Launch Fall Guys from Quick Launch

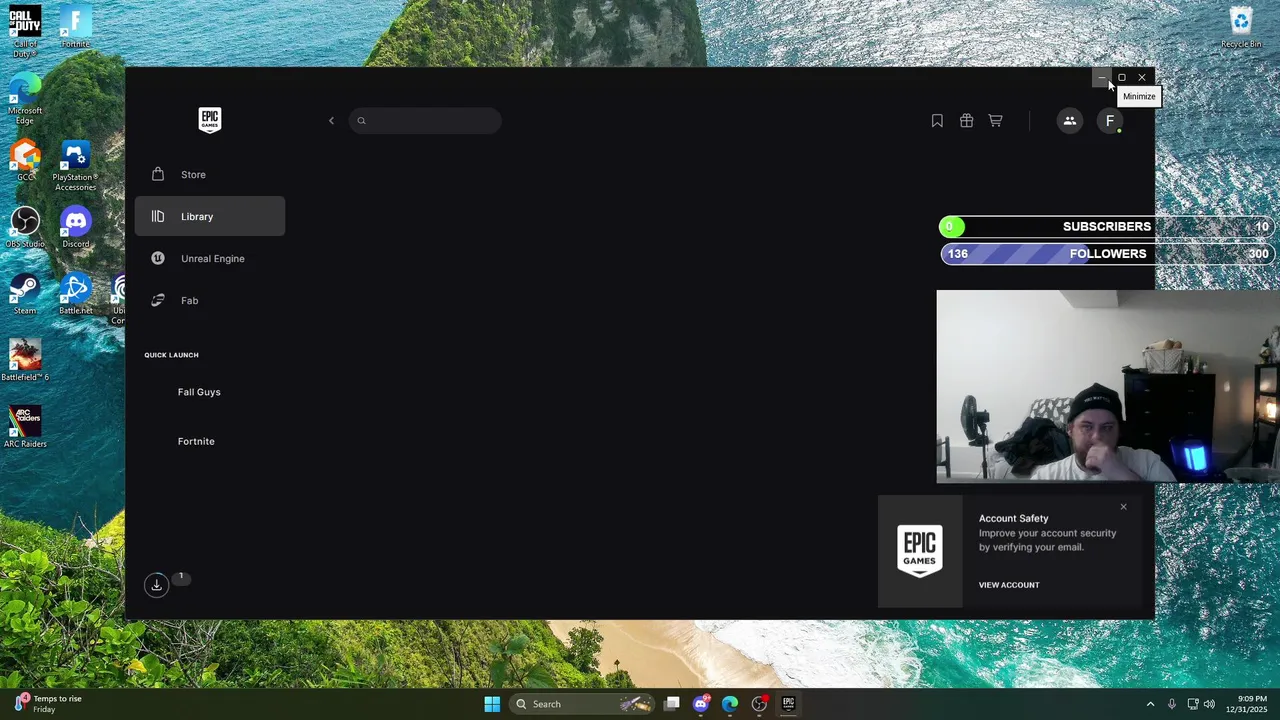[199, 392]
